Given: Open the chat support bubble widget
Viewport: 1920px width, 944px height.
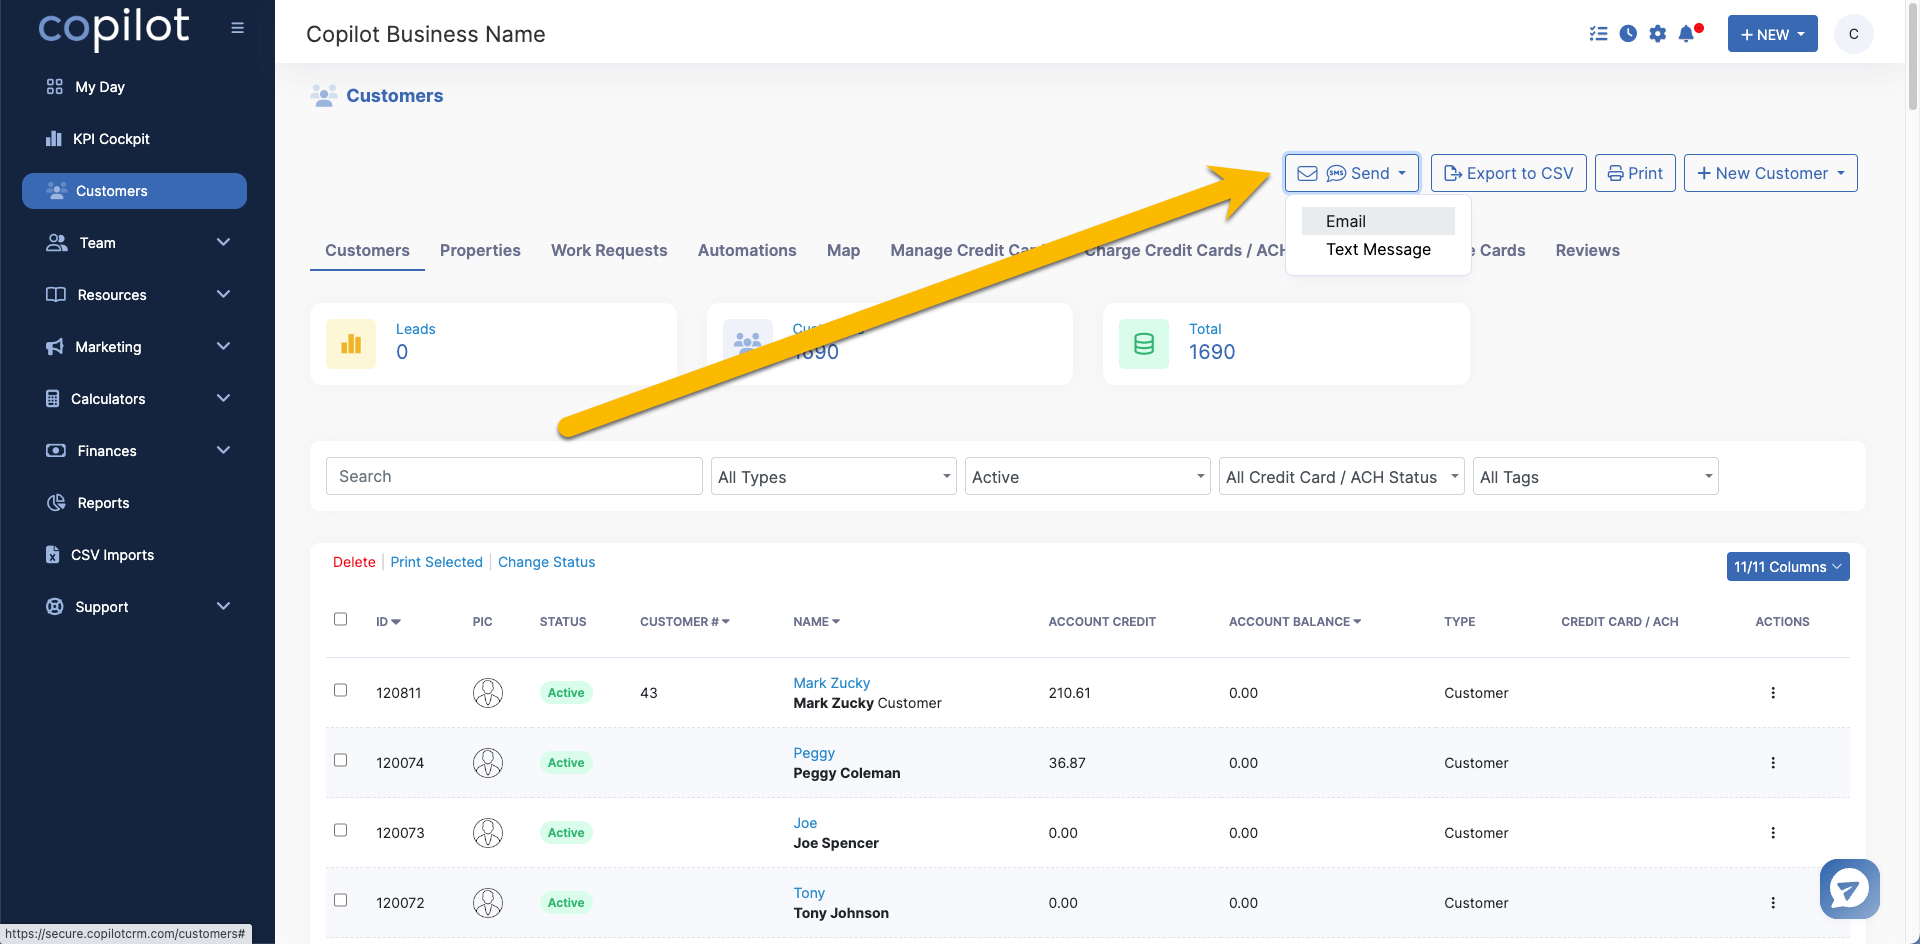Looking at the screenshot, I should click(x=1849, y=888).
